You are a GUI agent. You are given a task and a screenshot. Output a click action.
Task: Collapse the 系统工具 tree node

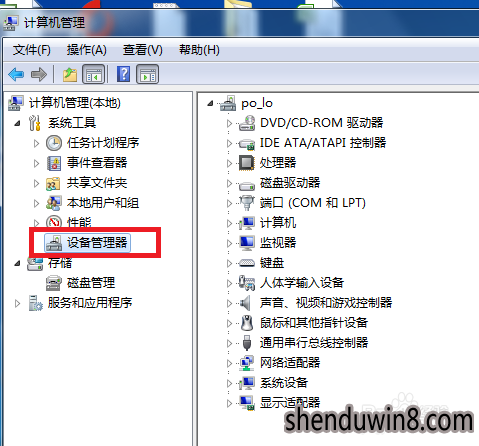pos(17,124)
